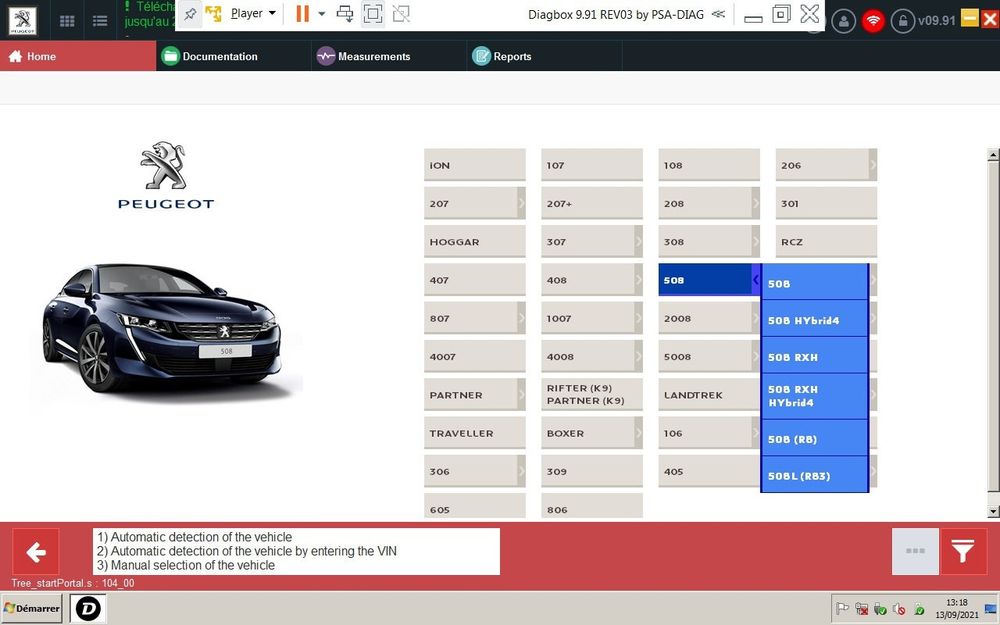Select the TRAVELLER vehicle model

(x=474, y=433)
